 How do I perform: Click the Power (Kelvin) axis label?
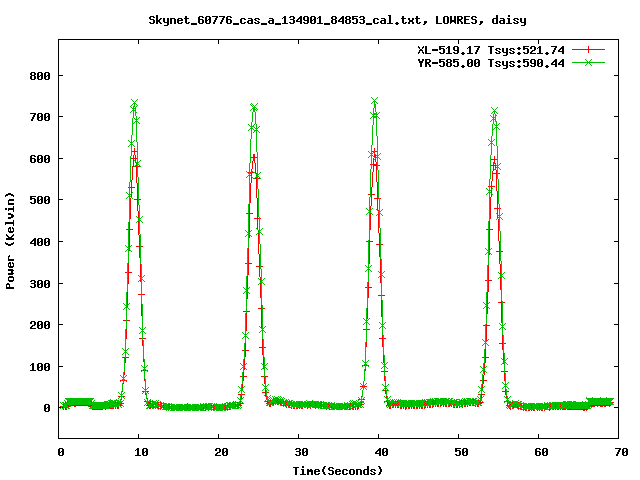tap(10, 241)
